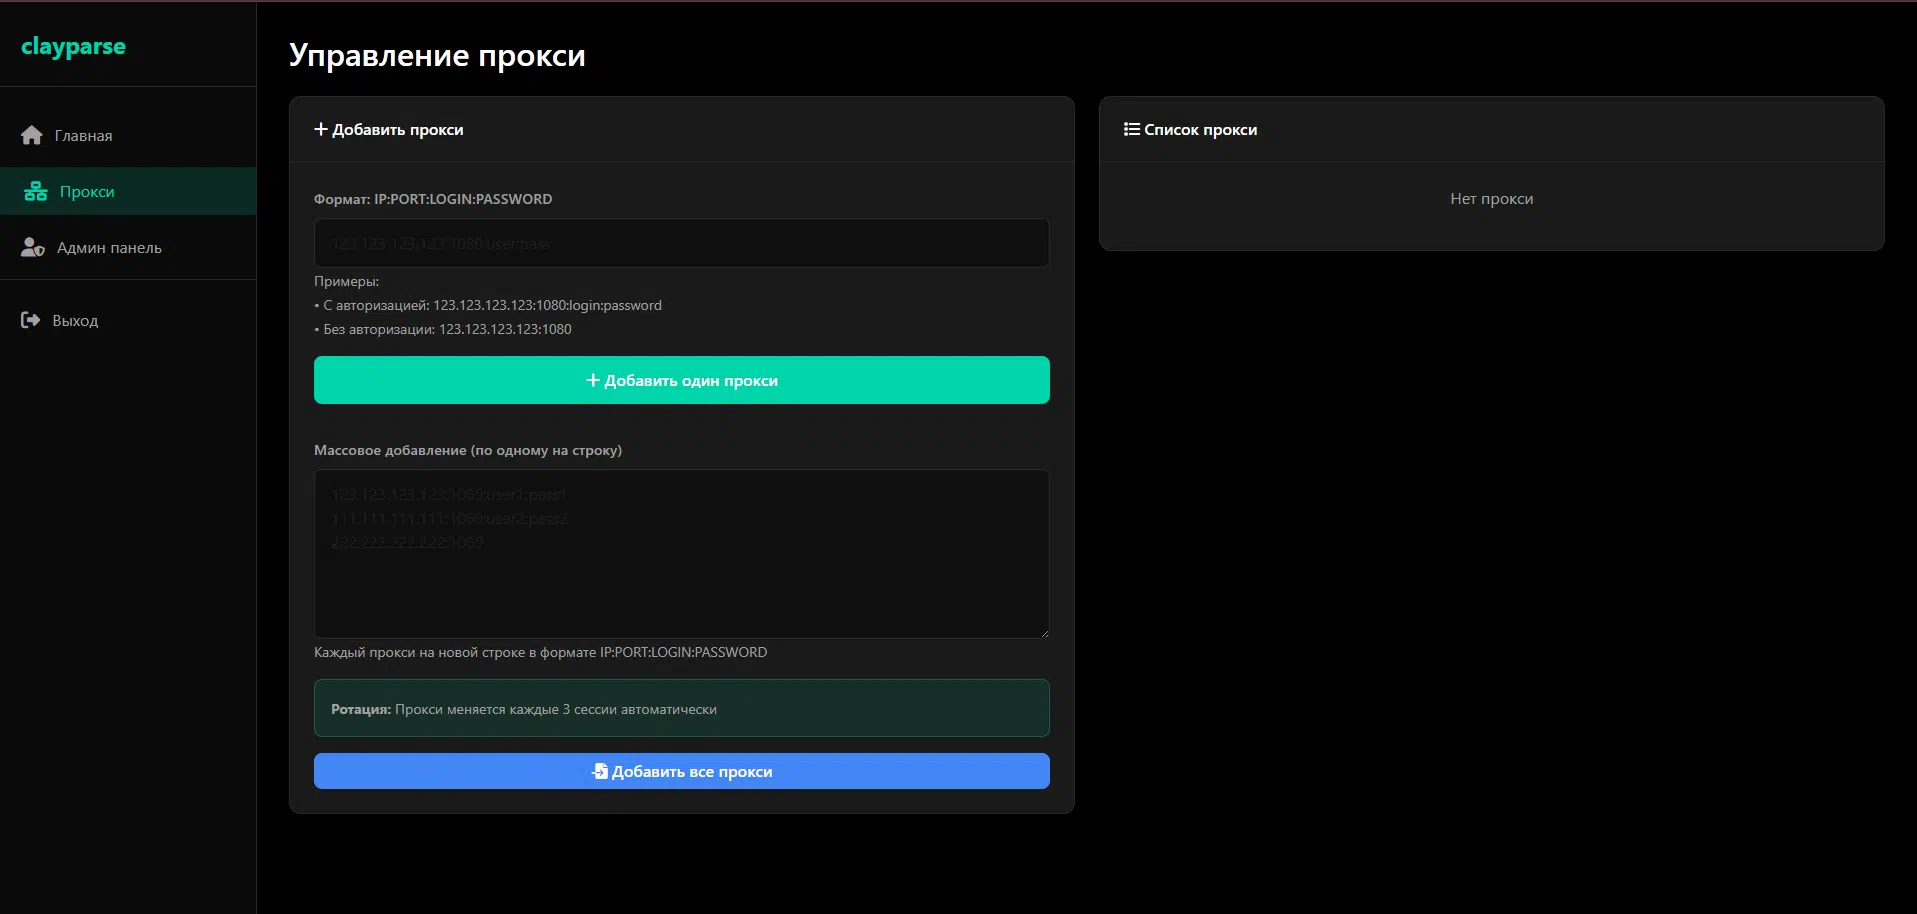Image resolution: width=1917 pixels, height=914 pixels.
Task: Click the logout arrow icon
Action: coord(30,320)
